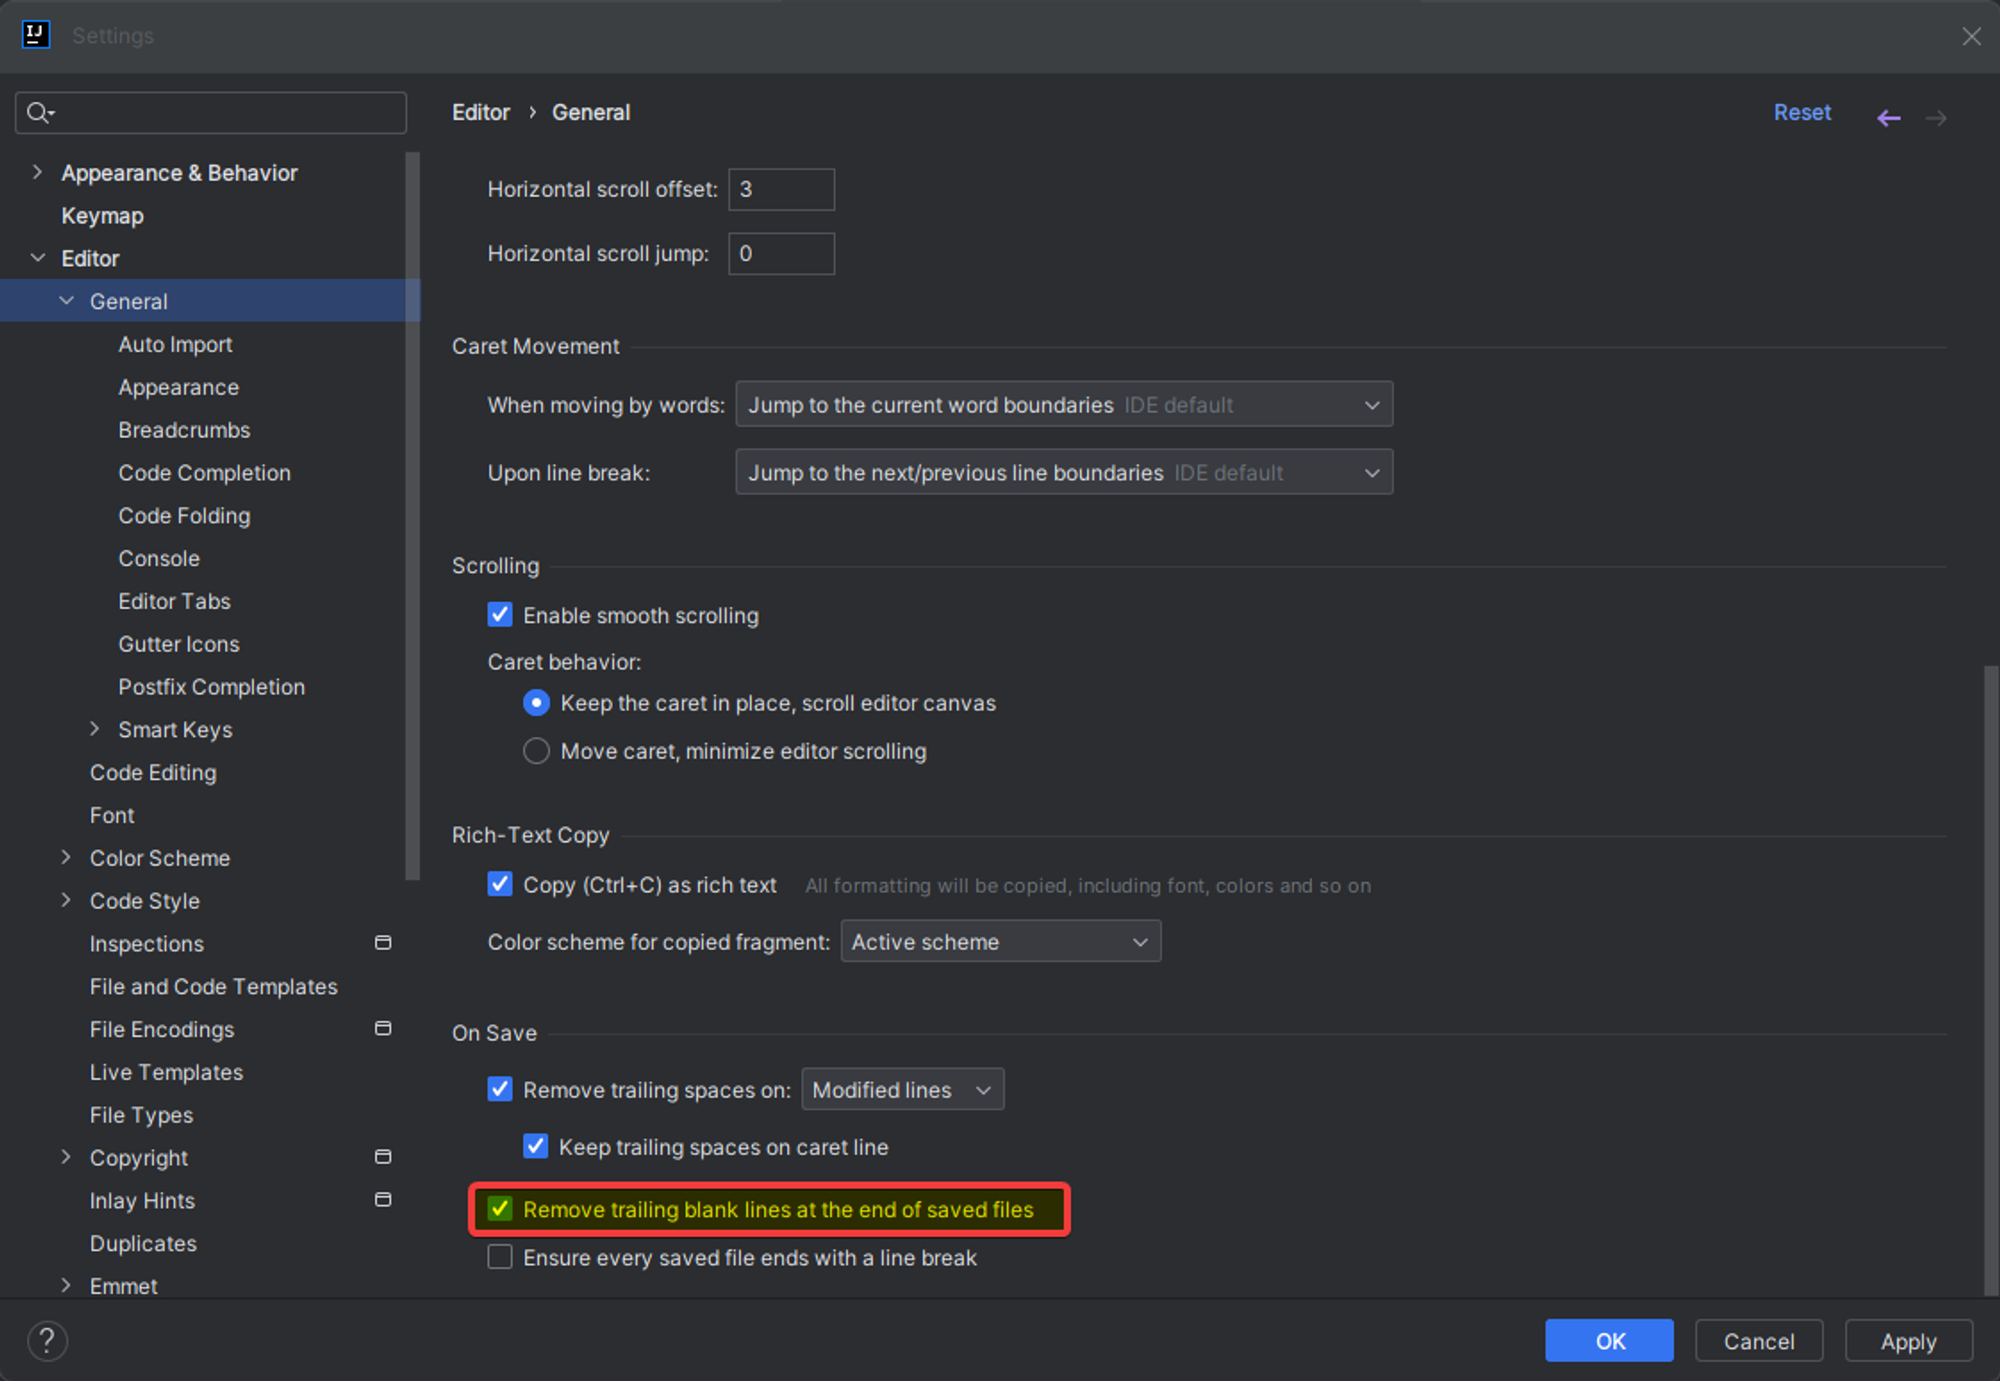Open File Encodings settings

point(161,1029)
